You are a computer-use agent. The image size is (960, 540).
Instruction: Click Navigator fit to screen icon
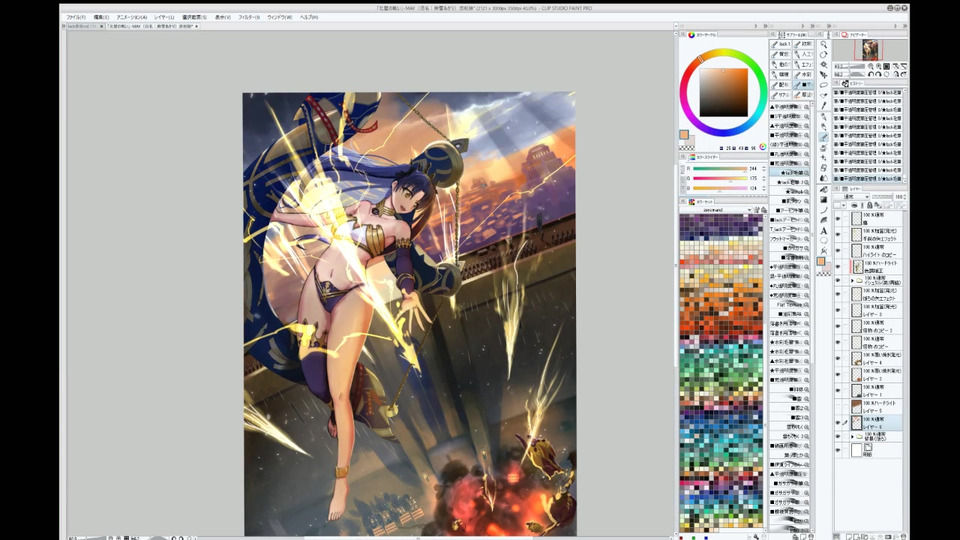pyautogui.click(x=887, y=66)
